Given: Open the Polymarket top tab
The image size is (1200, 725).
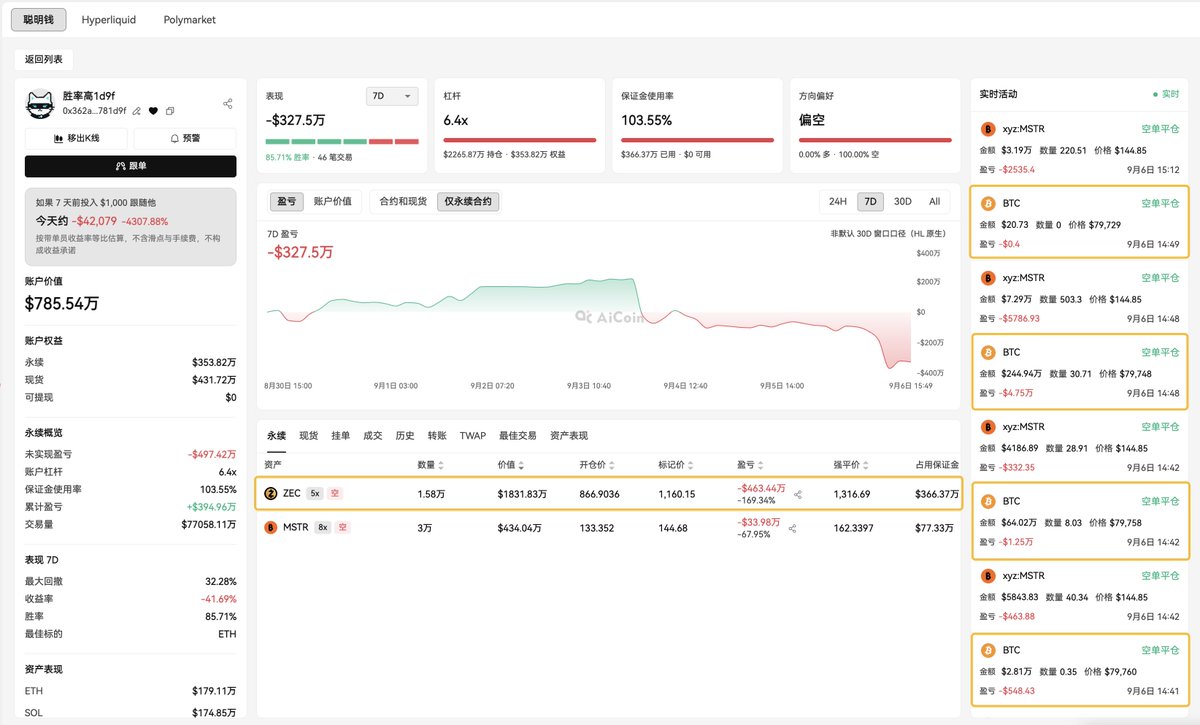Looking at the screenshot, I should pyautogui.click(x=189, y=19).
